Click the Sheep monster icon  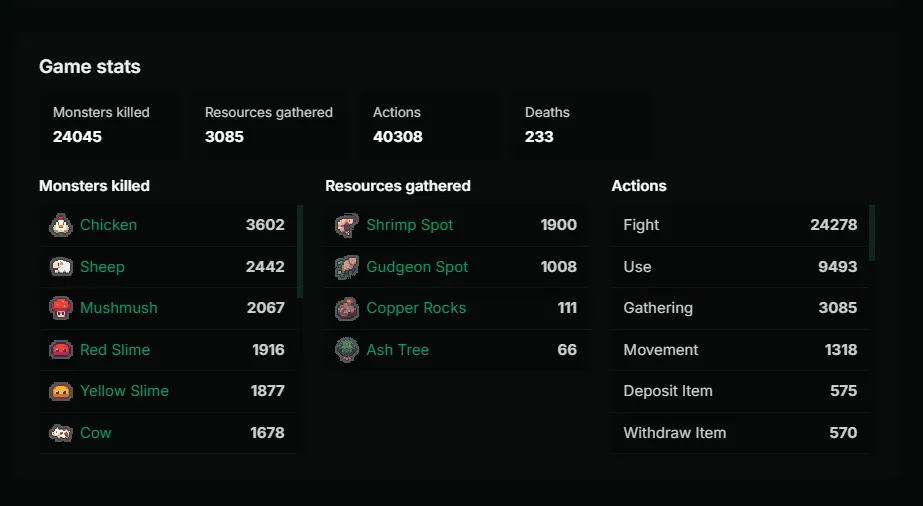point(61,267)
